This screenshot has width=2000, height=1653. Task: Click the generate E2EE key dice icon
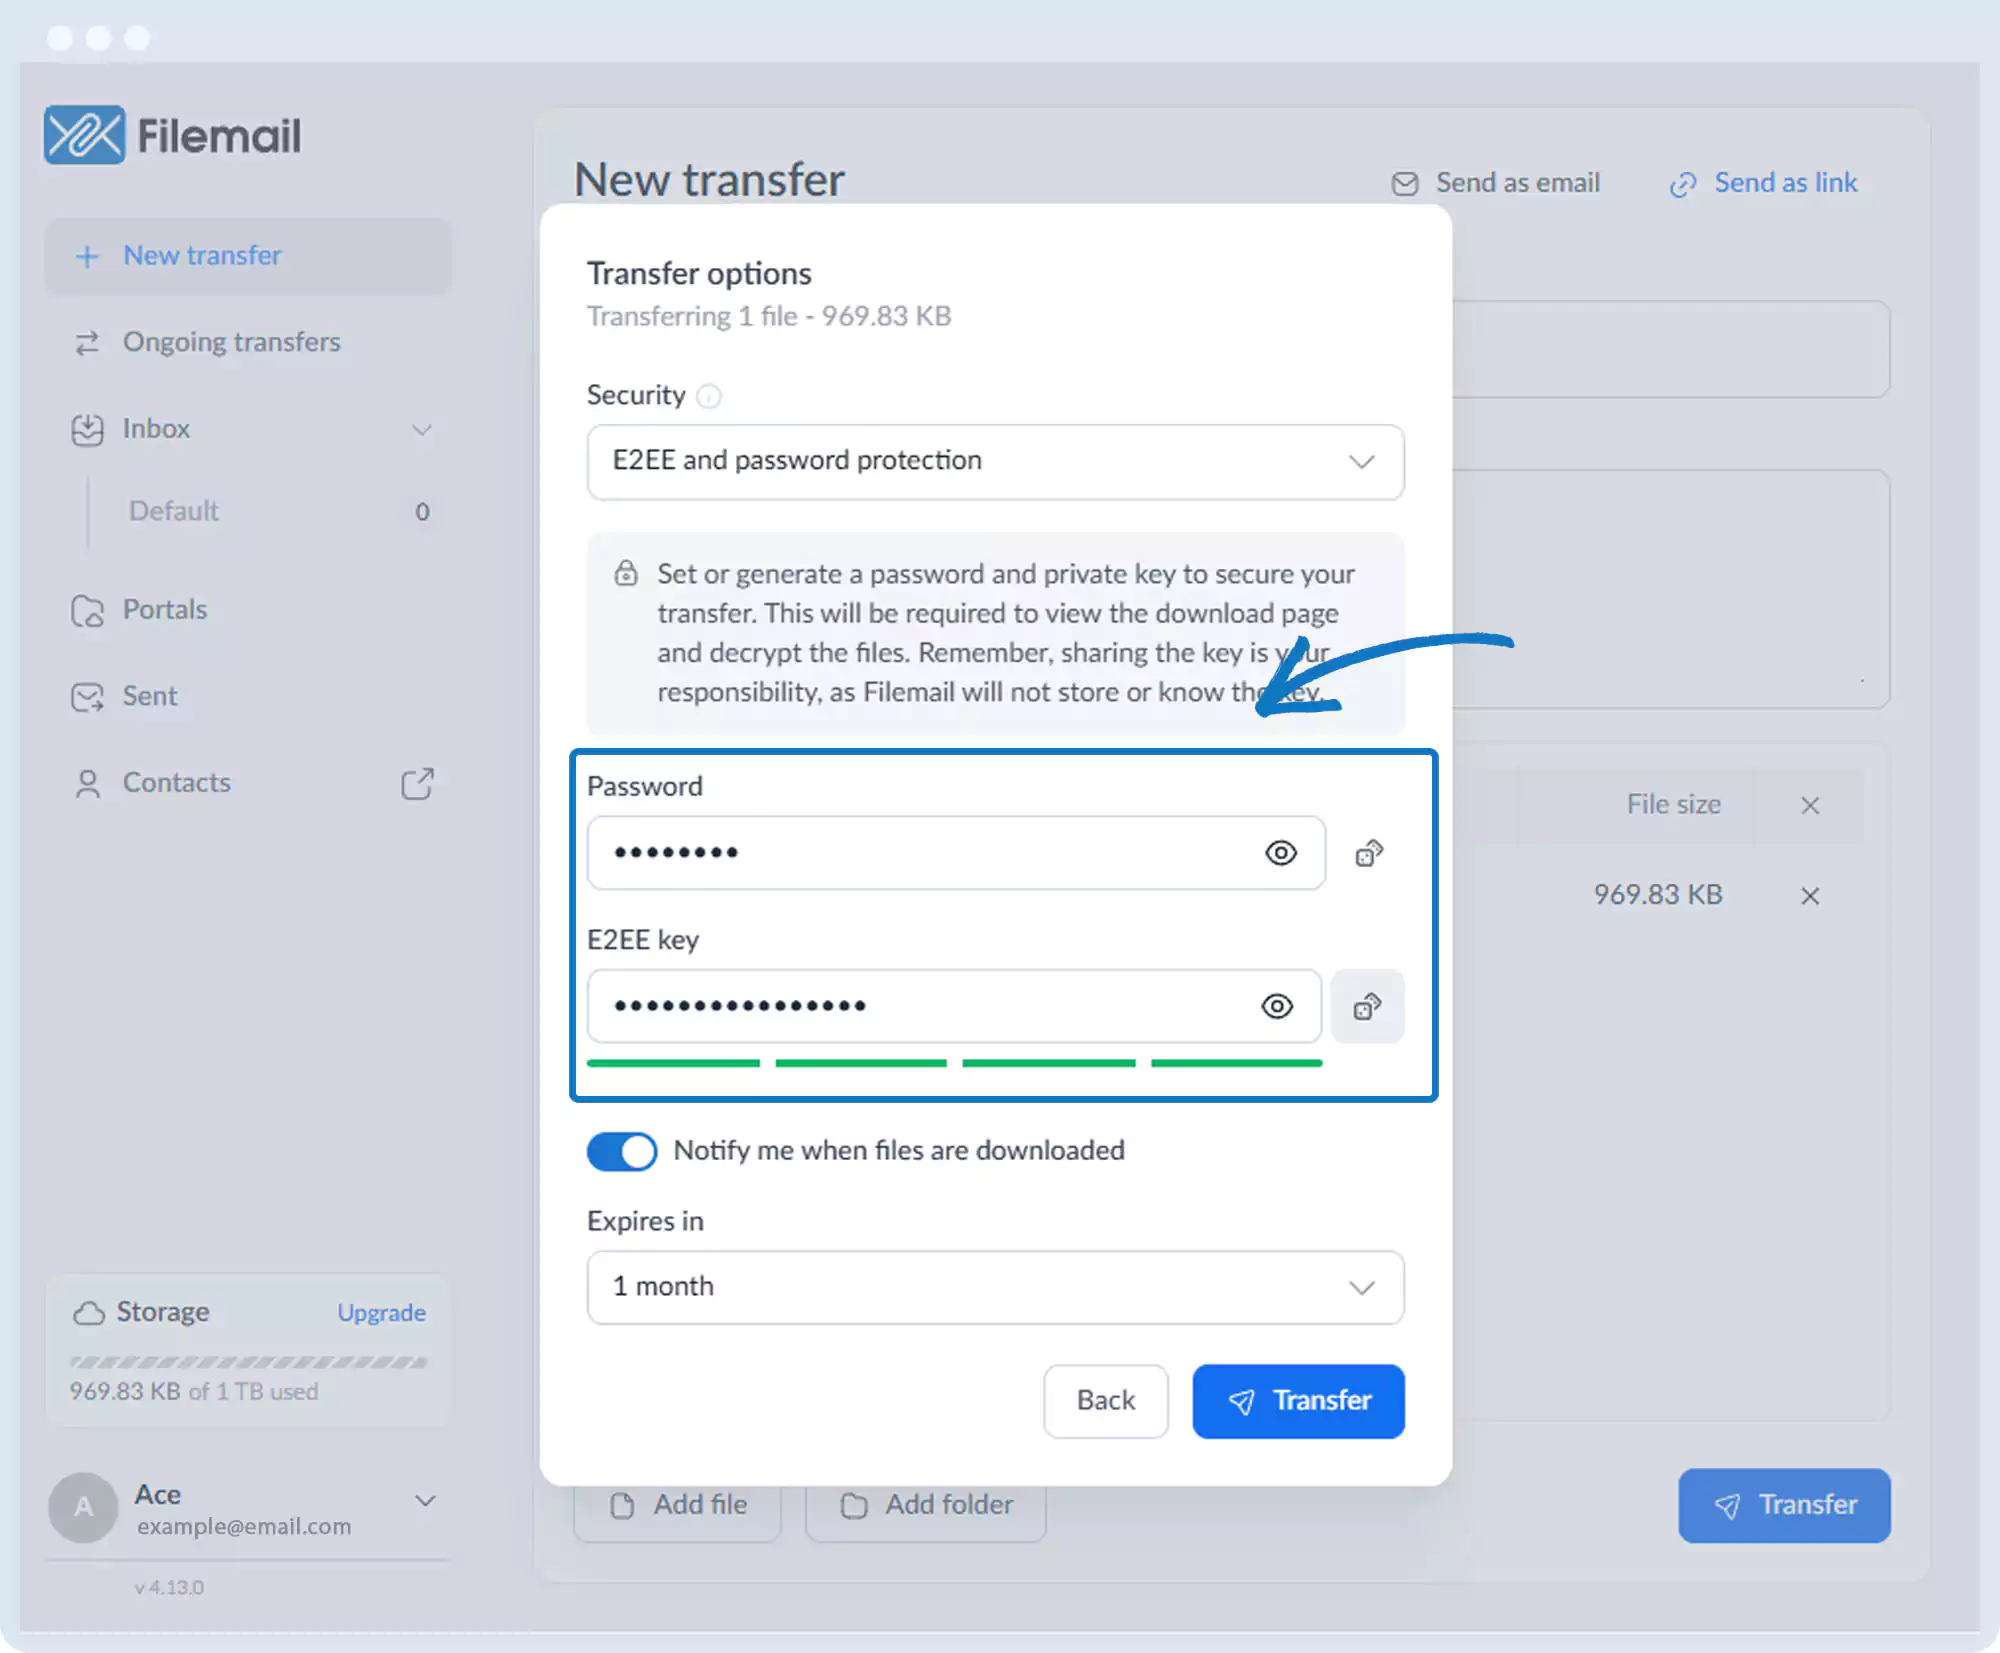(x=1367, y=1006)
